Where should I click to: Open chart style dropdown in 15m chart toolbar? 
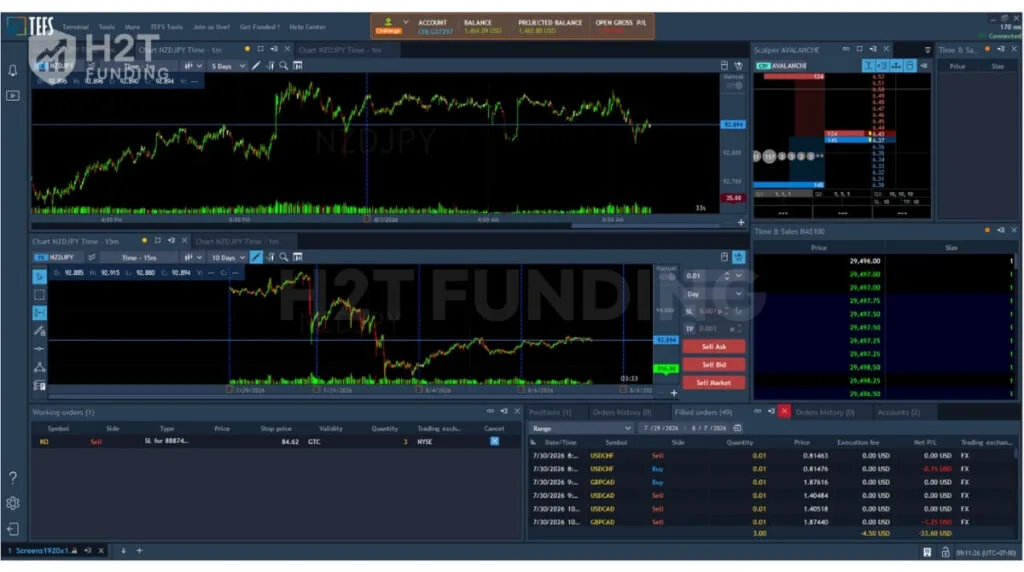pyautogui.click(x=193, y=258)
